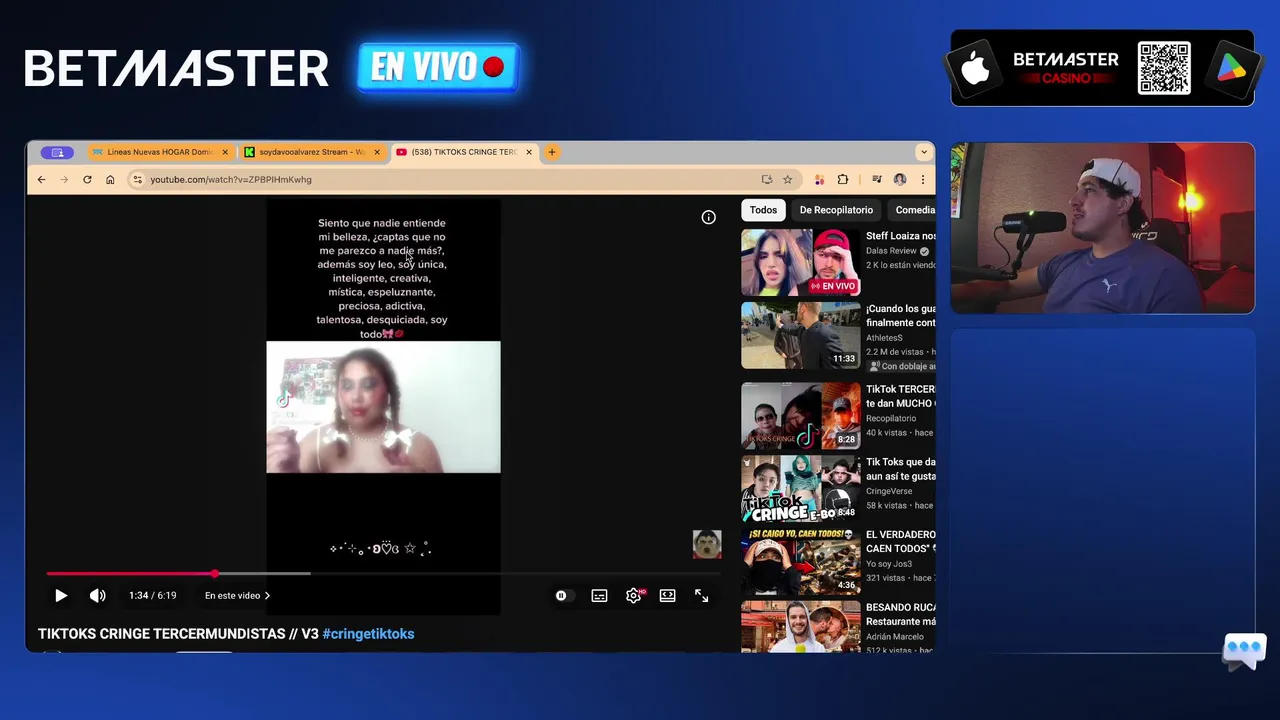Close the 'soydavooalvarez Stream' tab

click(377, 152)
